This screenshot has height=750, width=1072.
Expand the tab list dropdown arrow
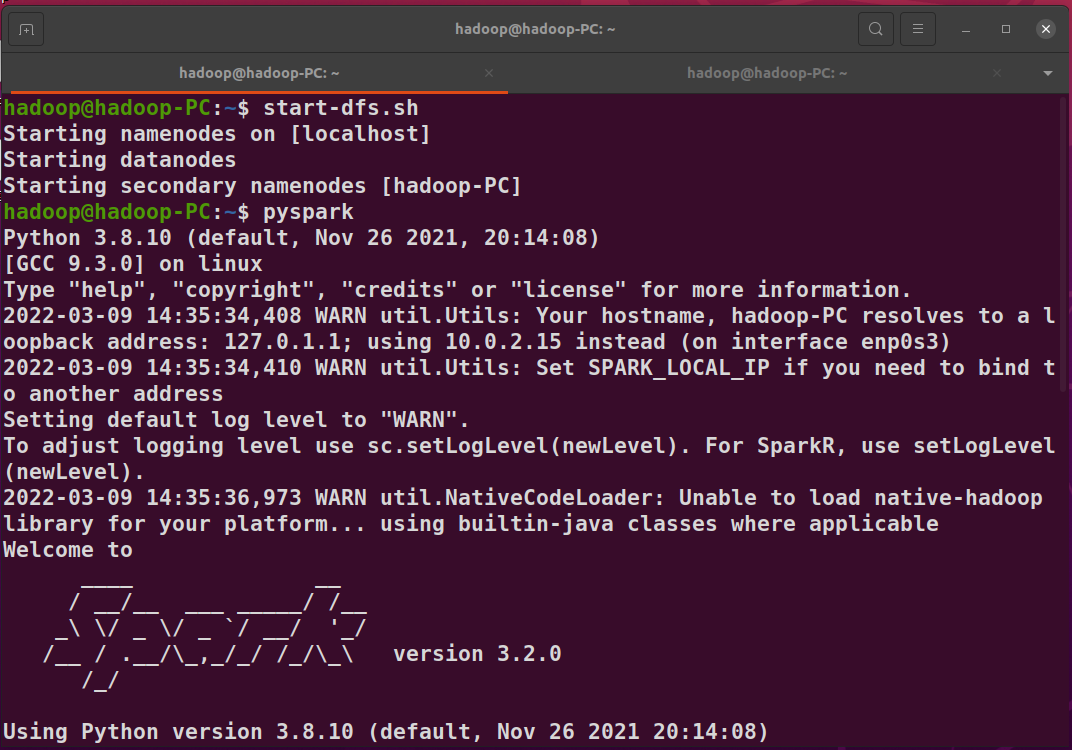coord(1048,73)
